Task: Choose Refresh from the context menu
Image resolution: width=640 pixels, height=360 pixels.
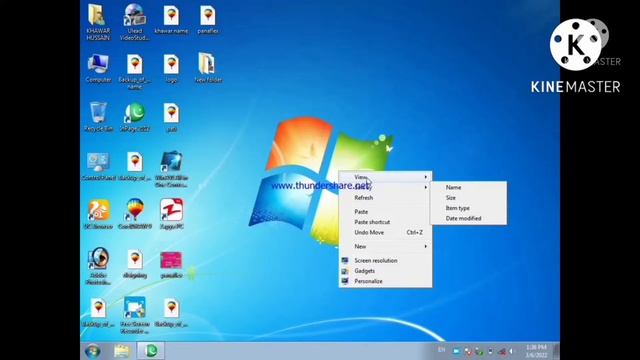Action: [385, 198]
